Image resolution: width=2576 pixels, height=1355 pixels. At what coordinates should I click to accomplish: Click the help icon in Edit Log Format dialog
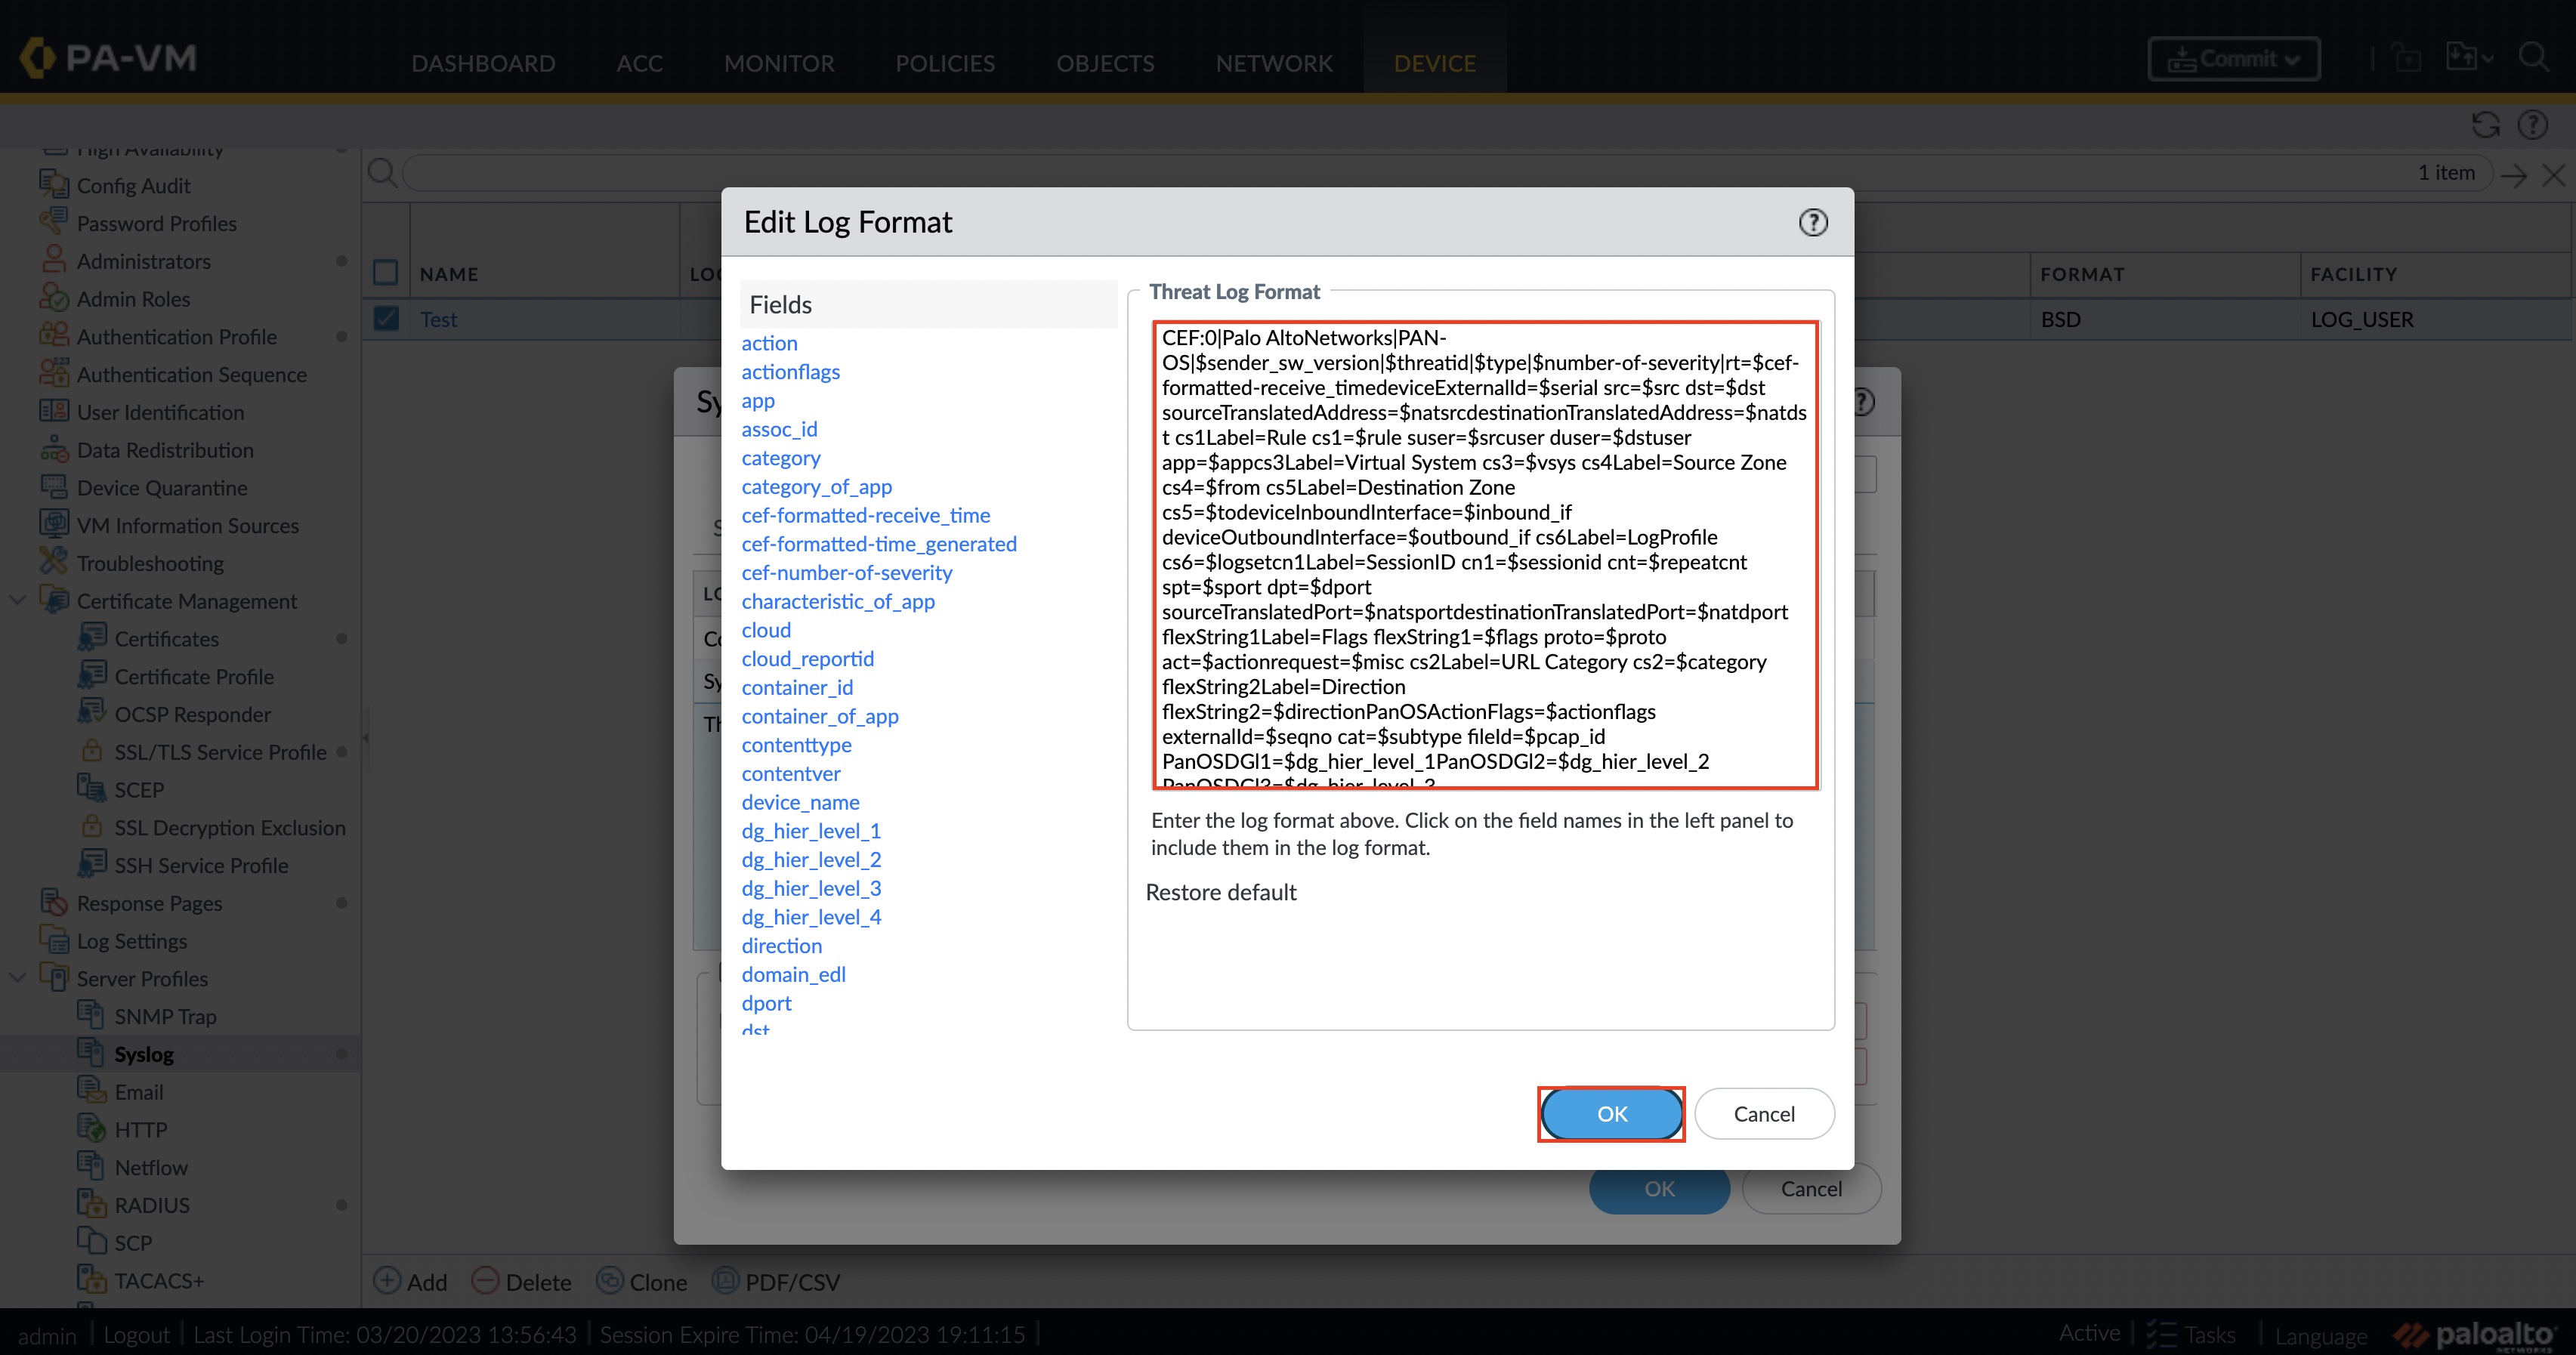coord(1812,222)
